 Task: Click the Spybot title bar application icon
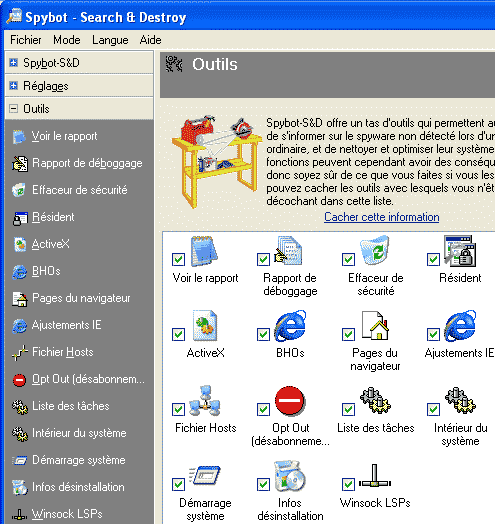tap(14, 17)
